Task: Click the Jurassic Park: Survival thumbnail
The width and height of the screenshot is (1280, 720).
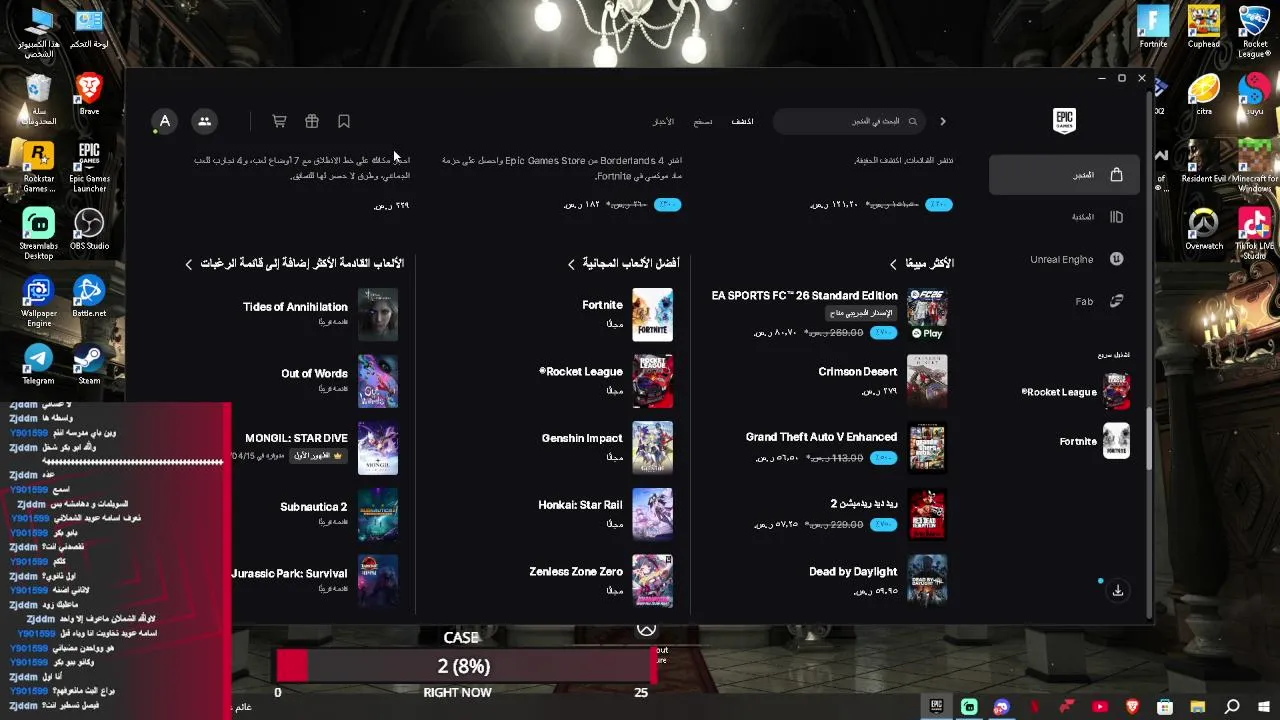Action: click(x=378, y=580)
